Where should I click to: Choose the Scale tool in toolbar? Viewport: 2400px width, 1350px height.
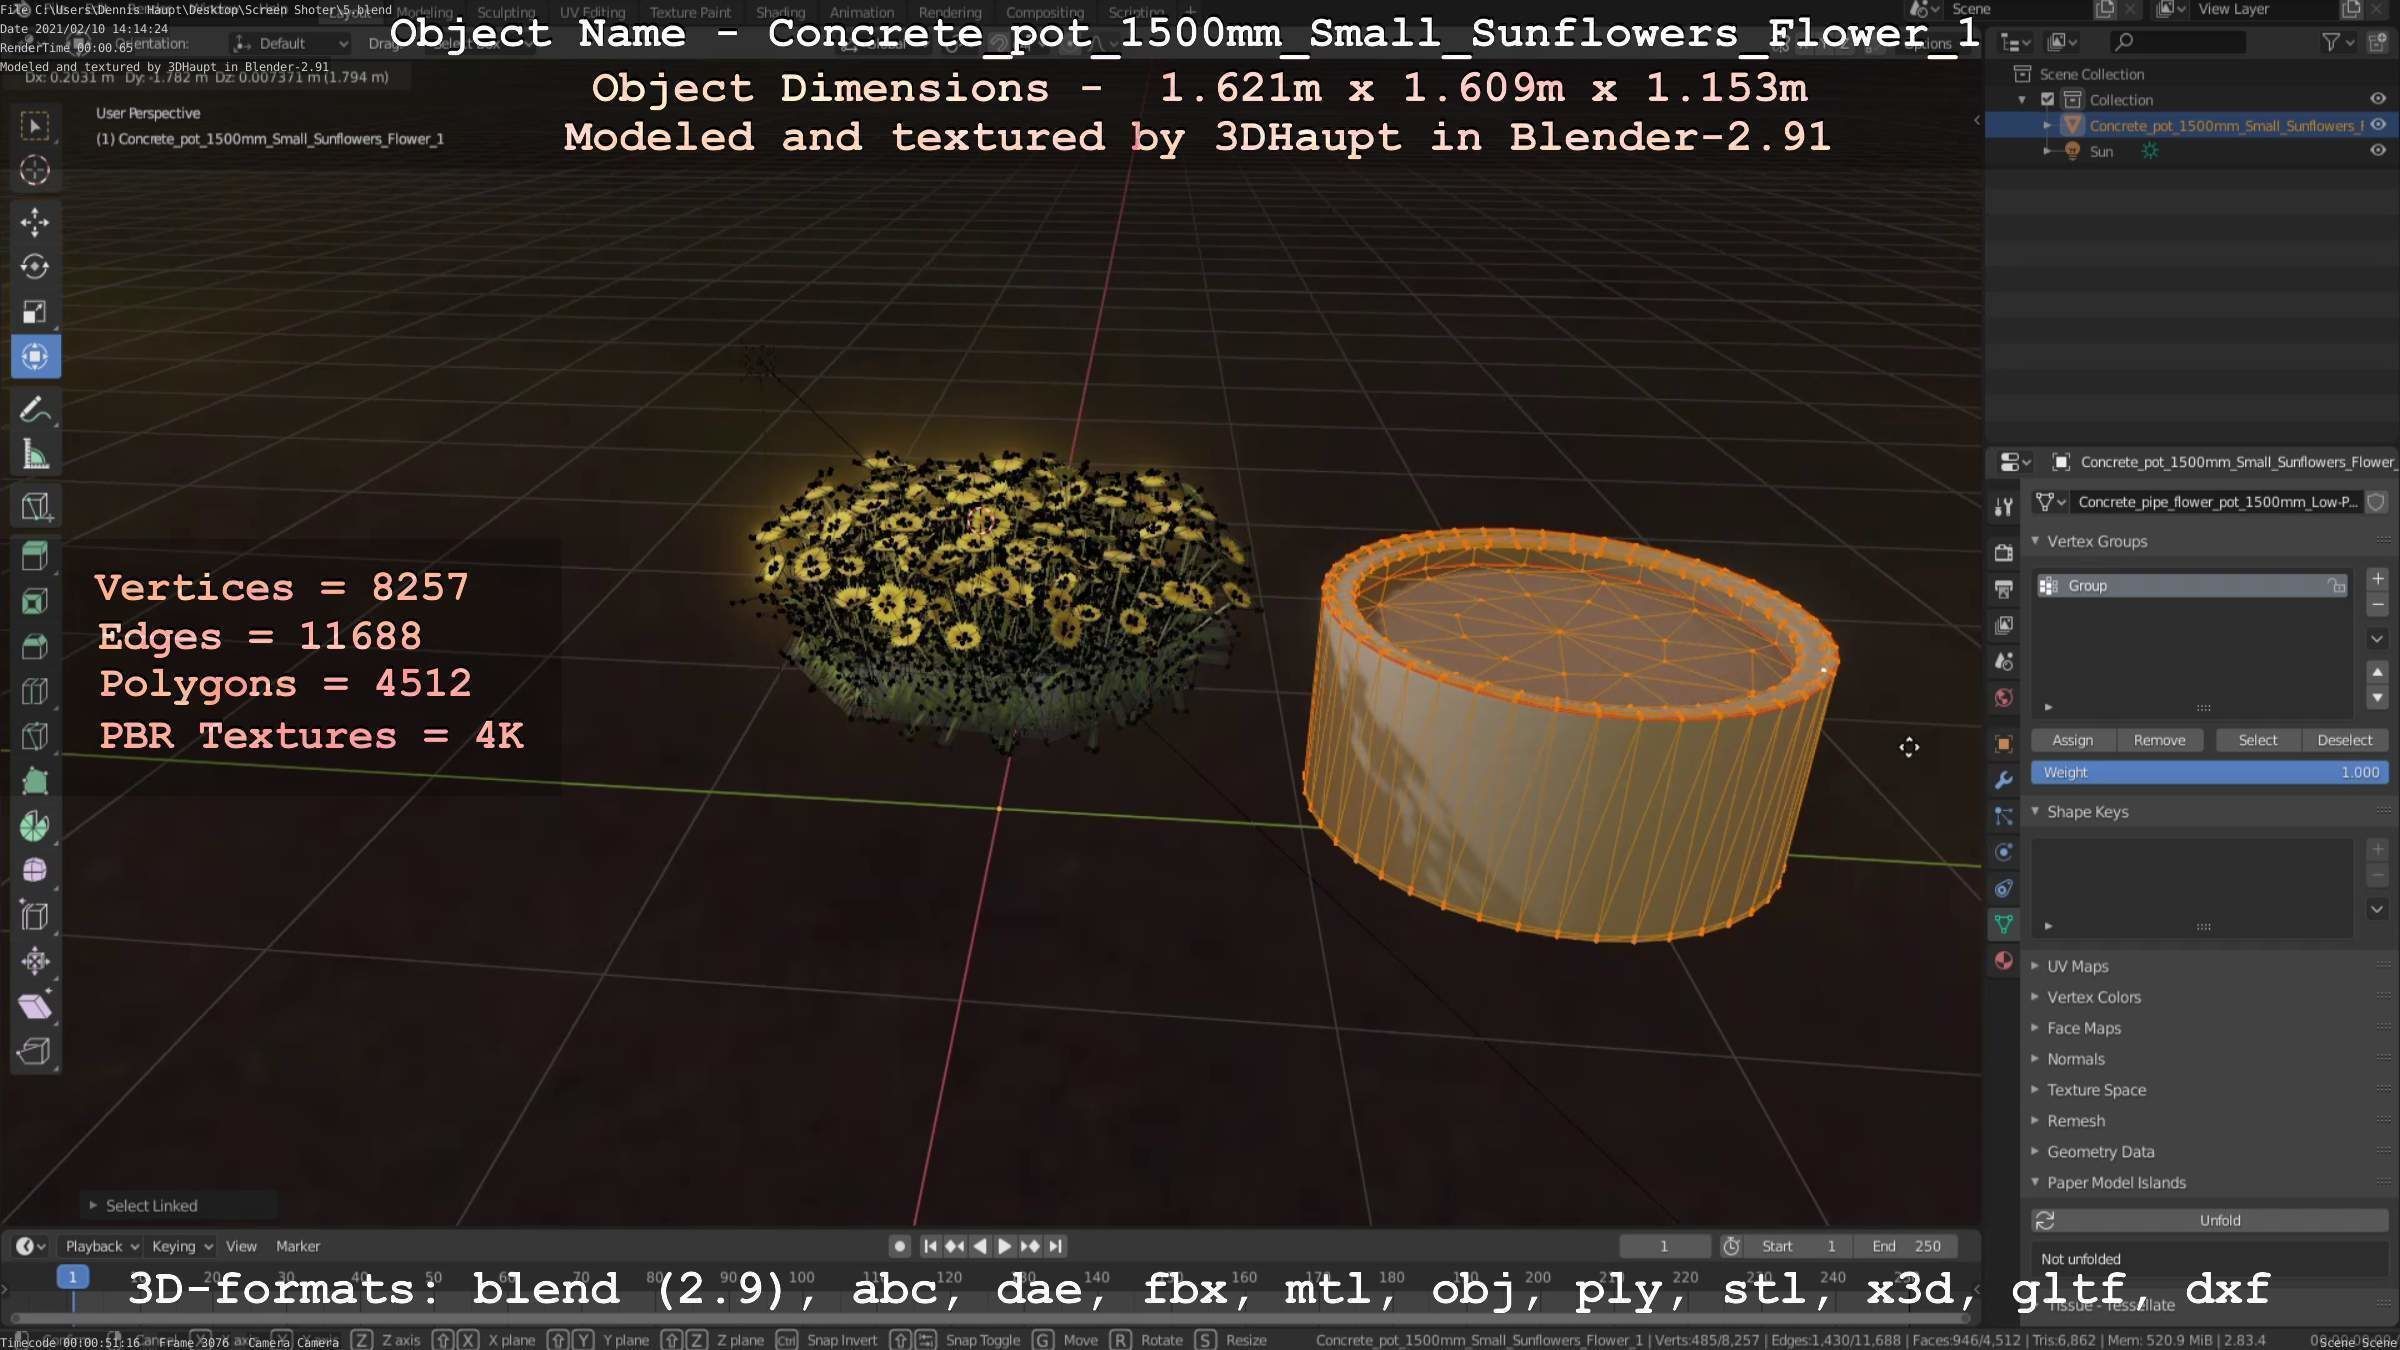35,312
